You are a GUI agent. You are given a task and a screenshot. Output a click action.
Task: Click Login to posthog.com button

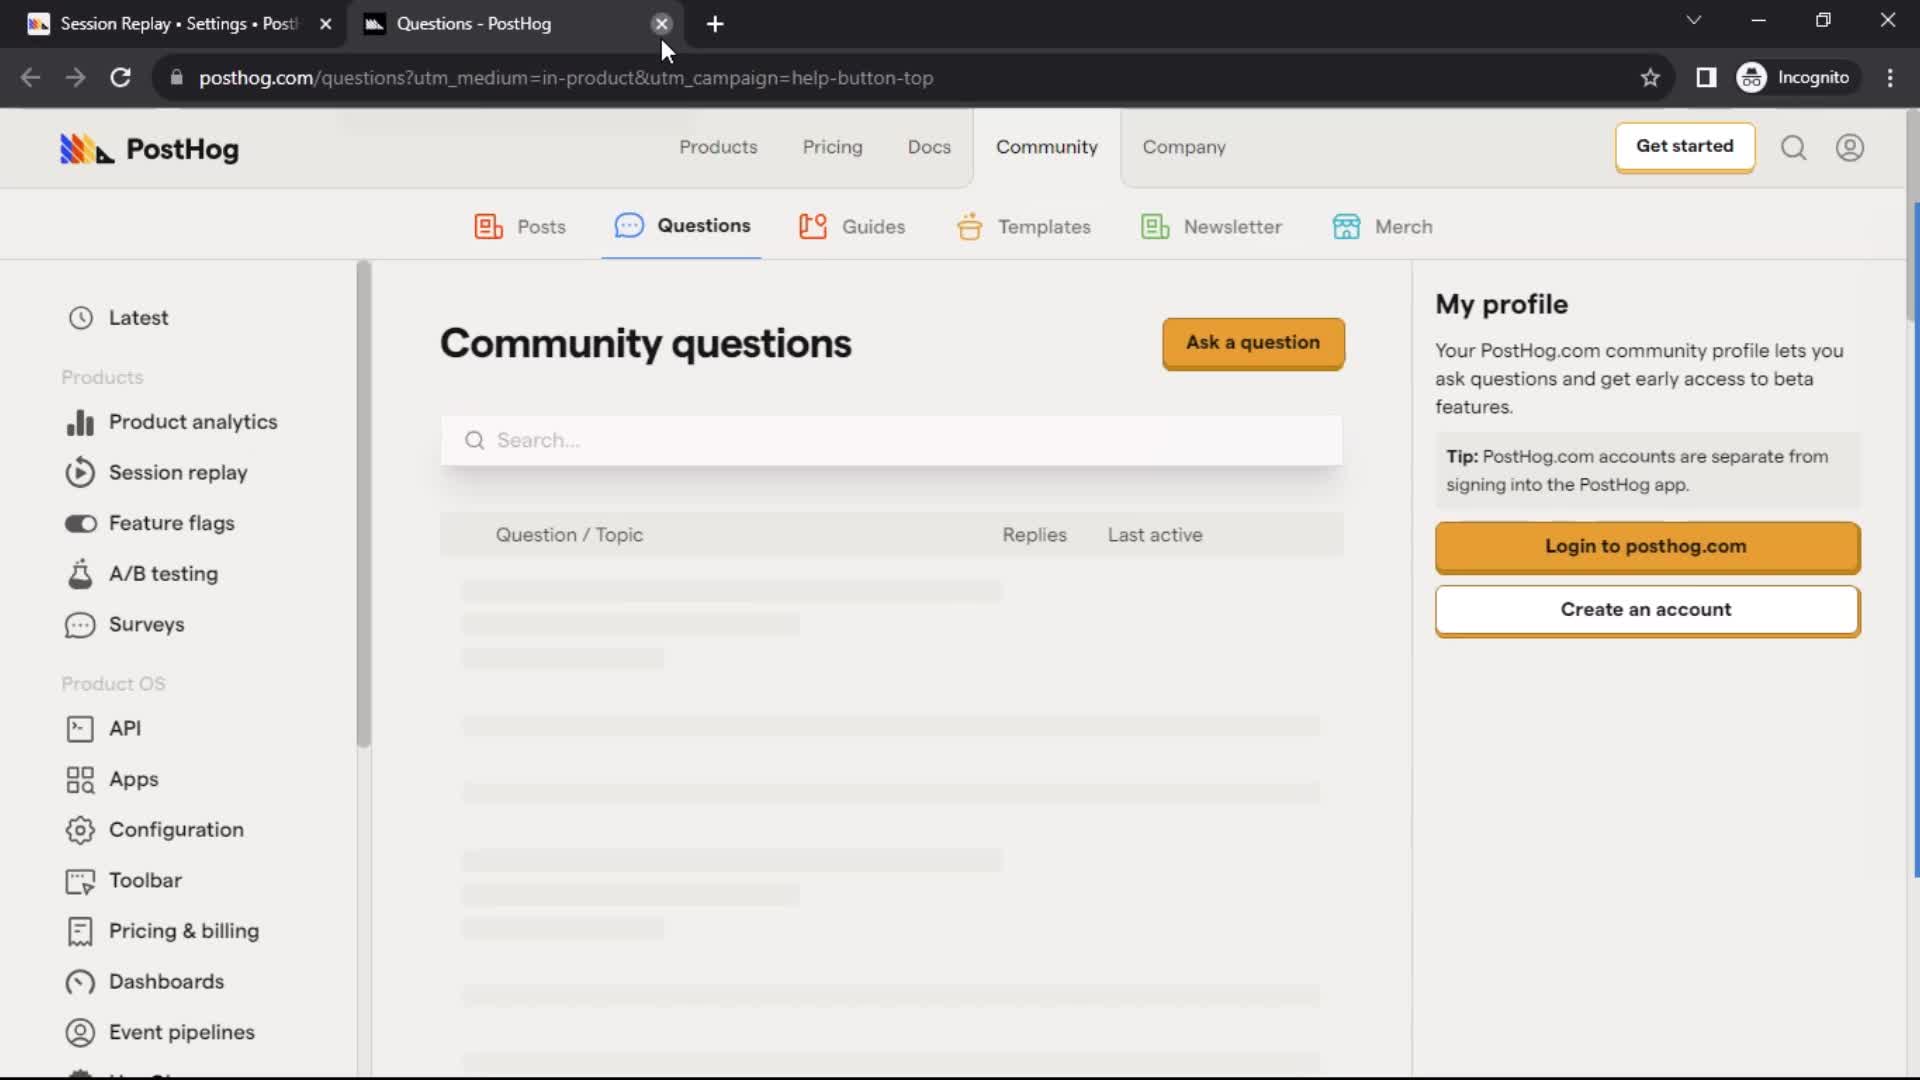[1647, 547]
